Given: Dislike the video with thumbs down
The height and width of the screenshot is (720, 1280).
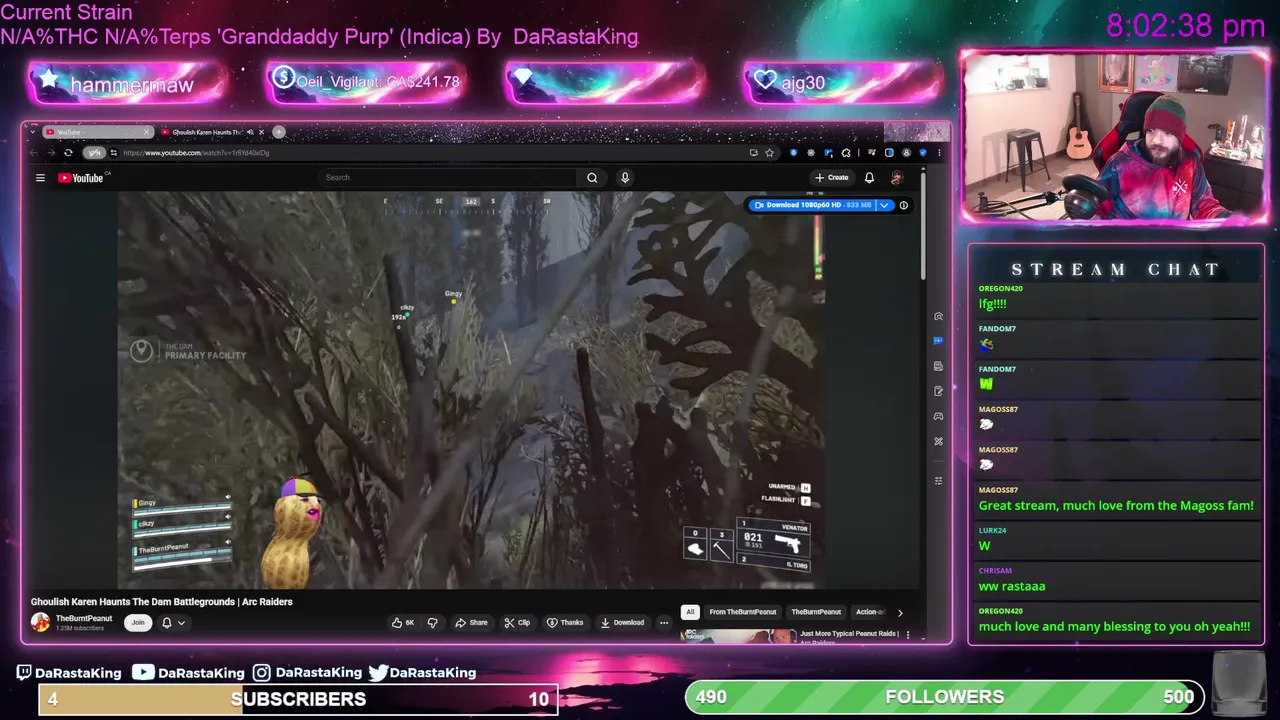Looking at the screenshot, I should [432, 622].
